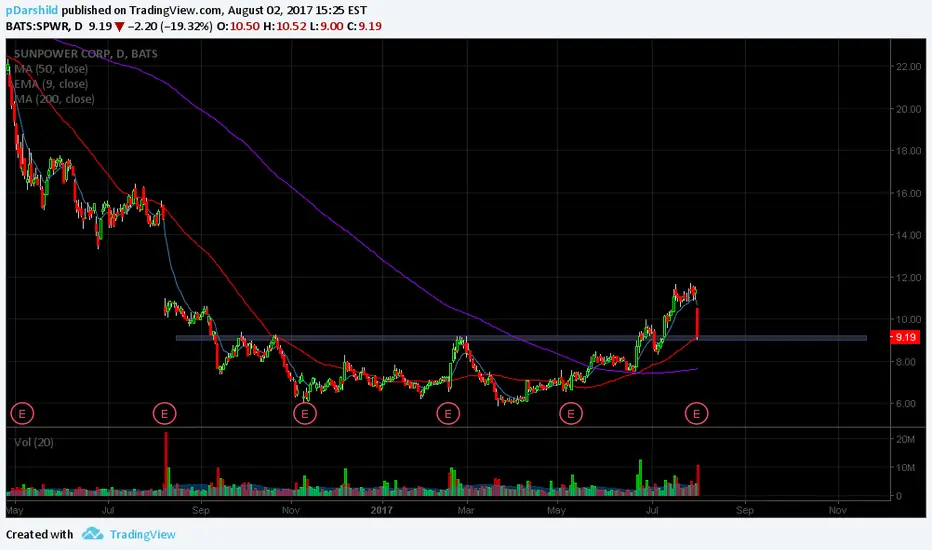Click the 12.00 price axis label
Viewport: 932px width, 550px height.
pos(909,278)
